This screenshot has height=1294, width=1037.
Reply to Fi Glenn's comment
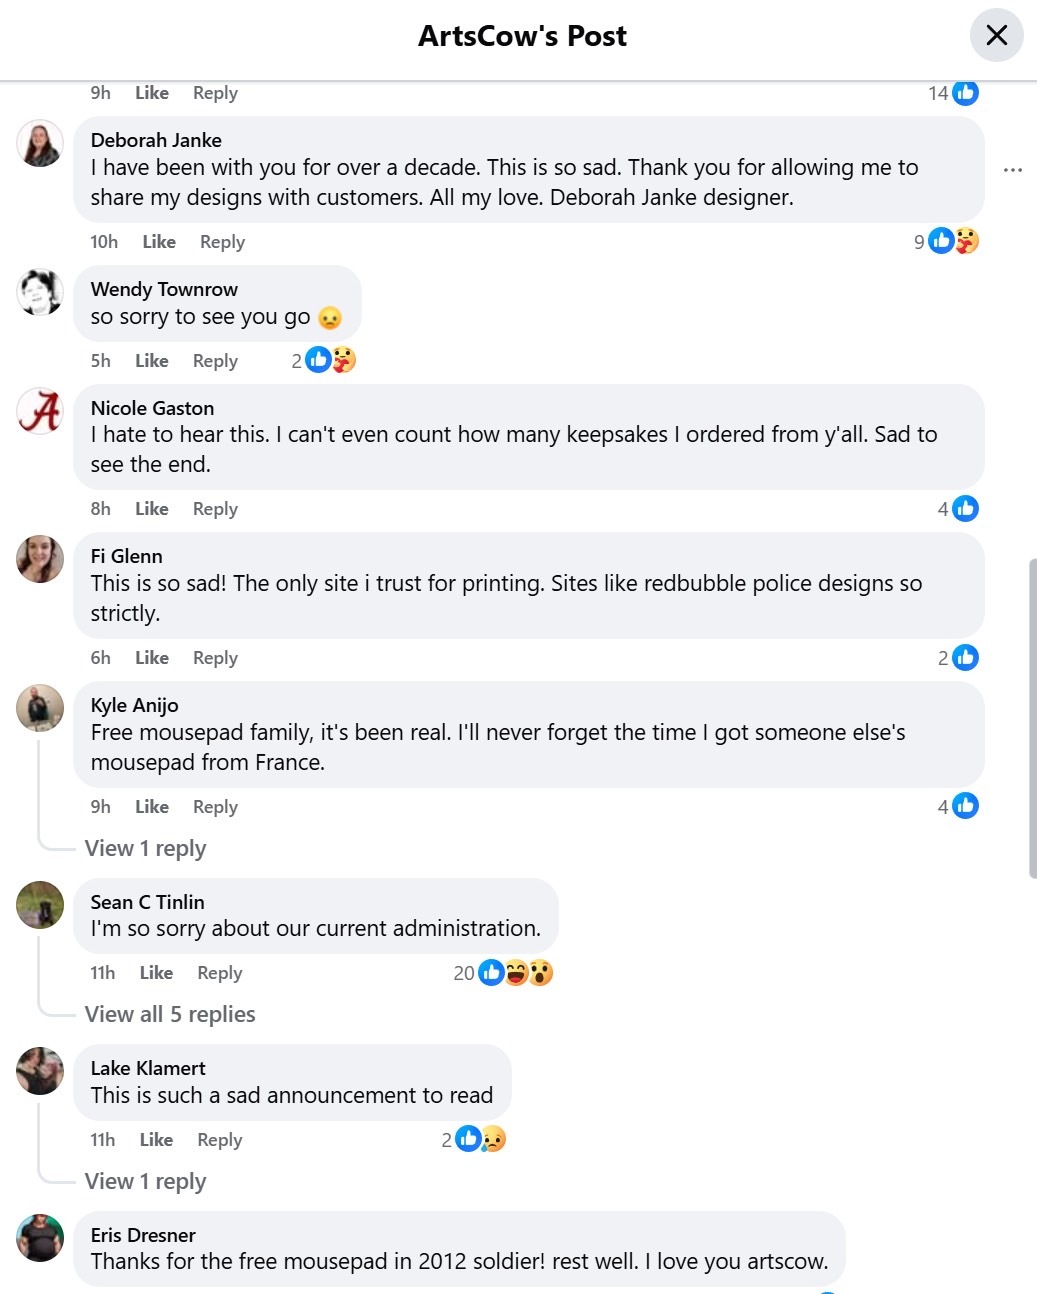point(215,658)
